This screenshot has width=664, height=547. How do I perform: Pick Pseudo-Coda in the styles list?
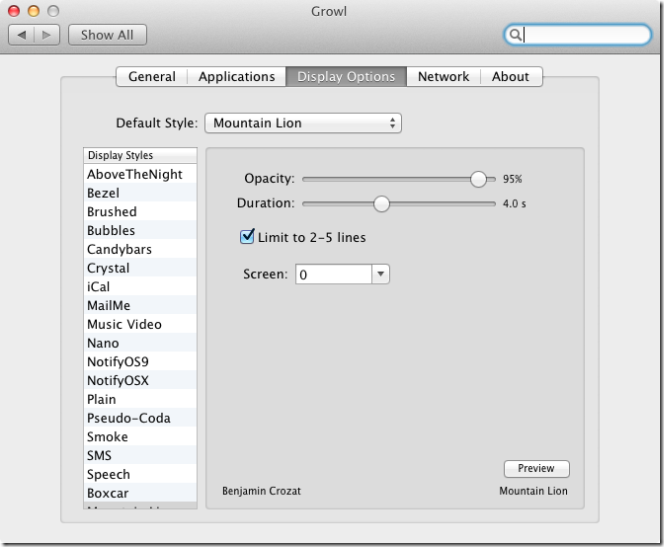[x=140, y=418]
